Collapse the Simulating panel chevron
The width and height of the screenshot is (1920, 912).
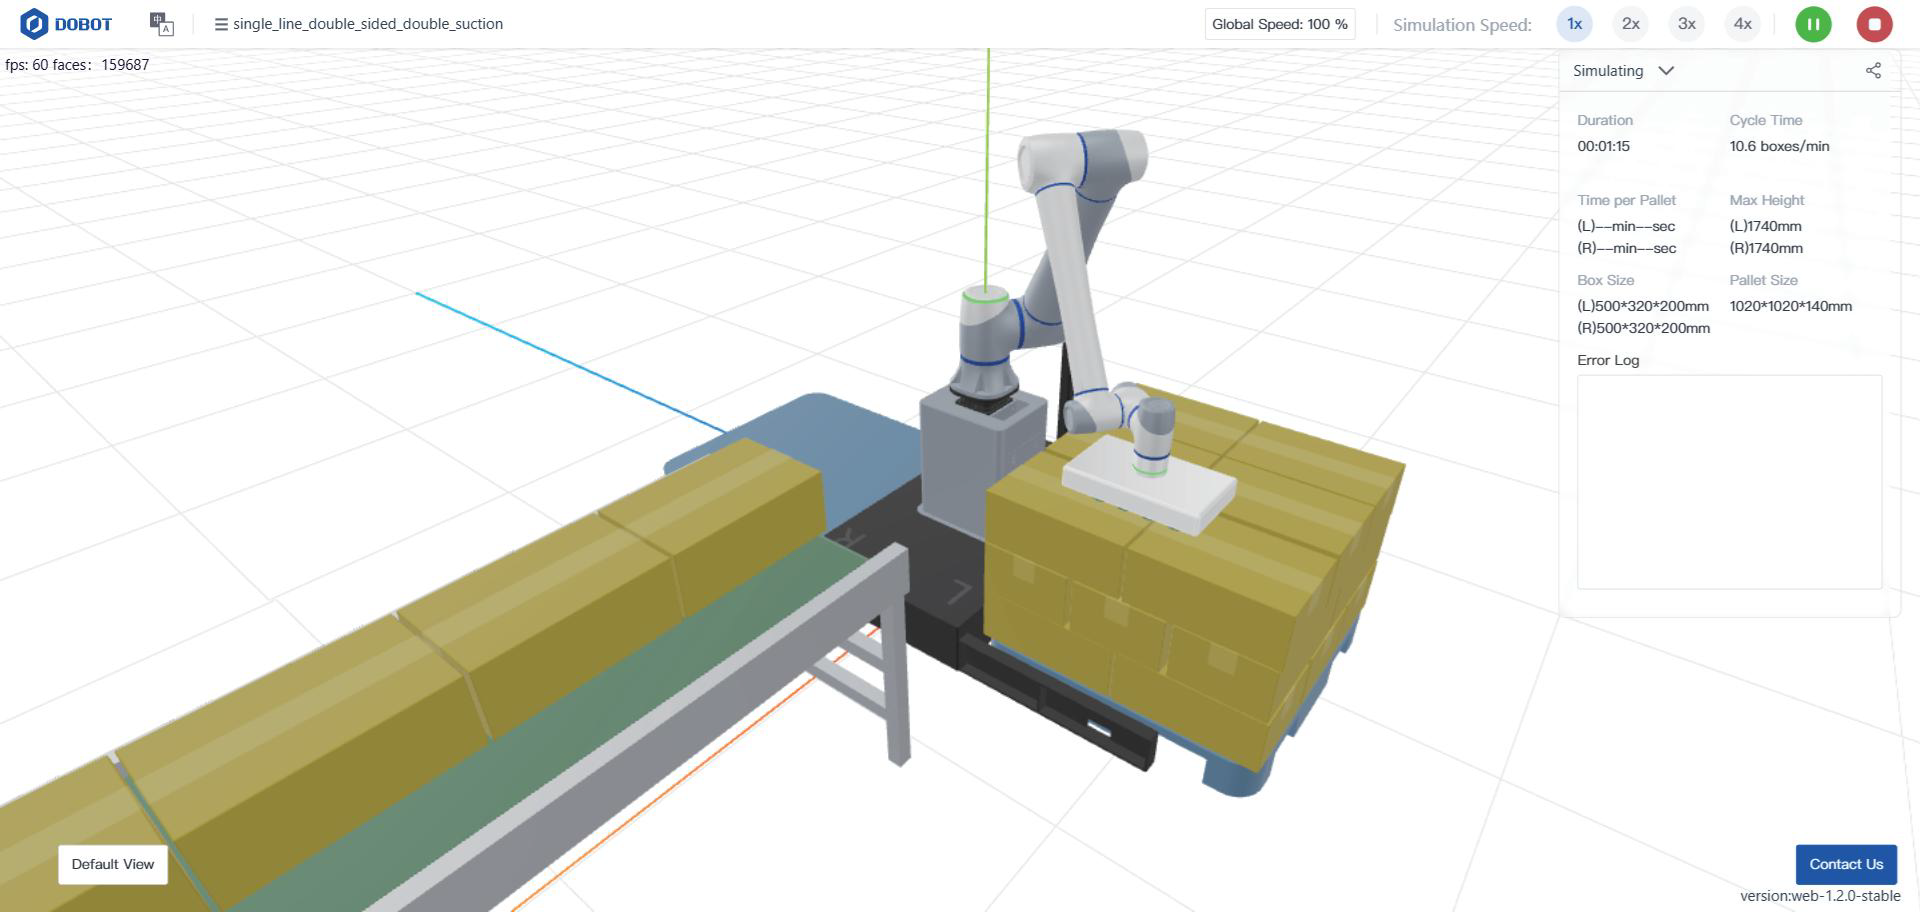click(1665, 71)
